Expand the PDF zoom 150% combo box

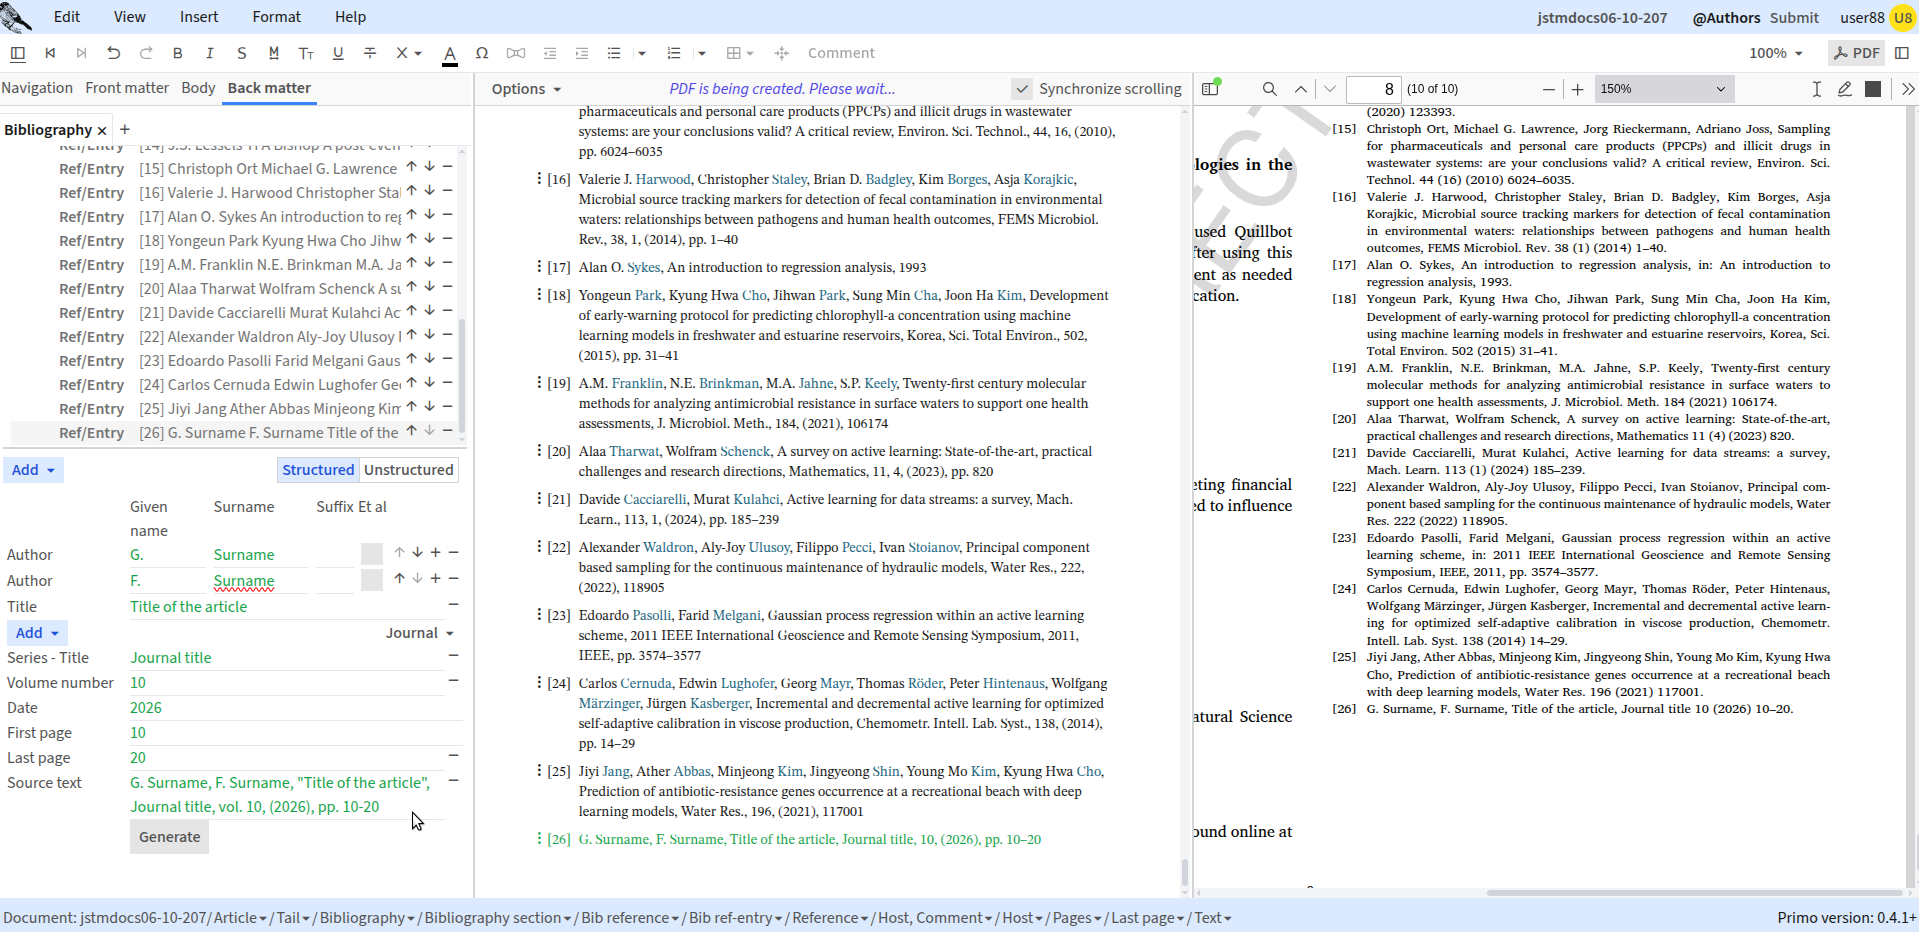(x=1663, y=89)
